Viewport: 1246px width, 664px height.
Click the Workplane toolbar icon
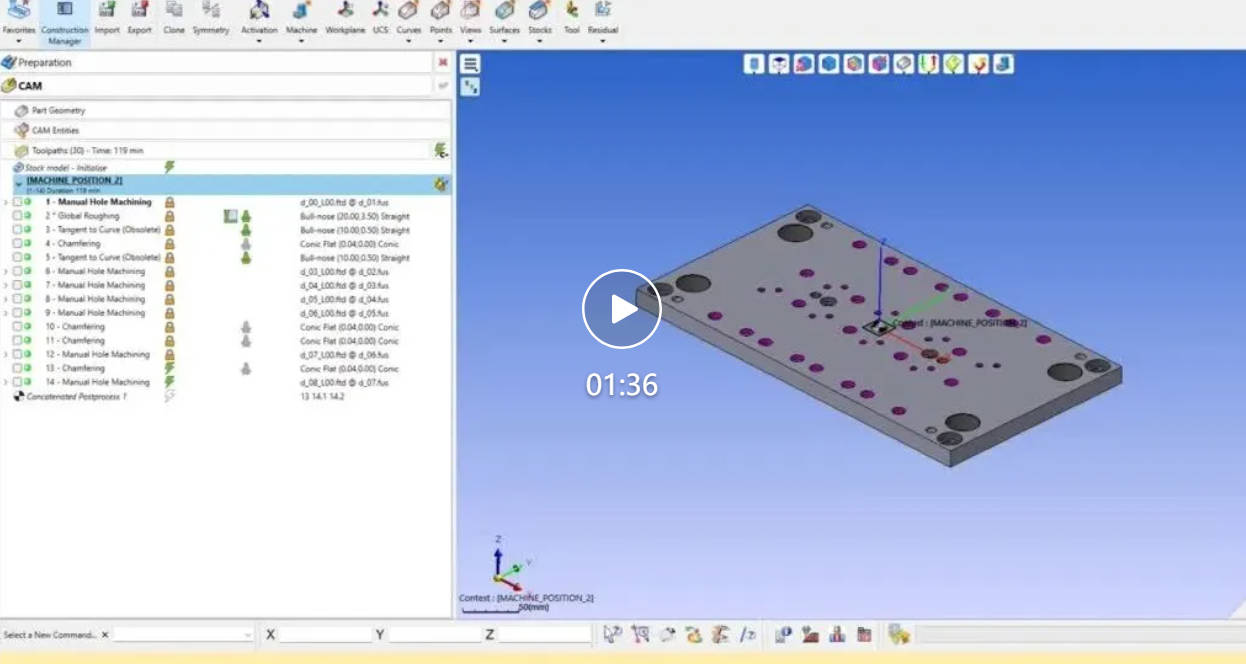pos(346,18)
